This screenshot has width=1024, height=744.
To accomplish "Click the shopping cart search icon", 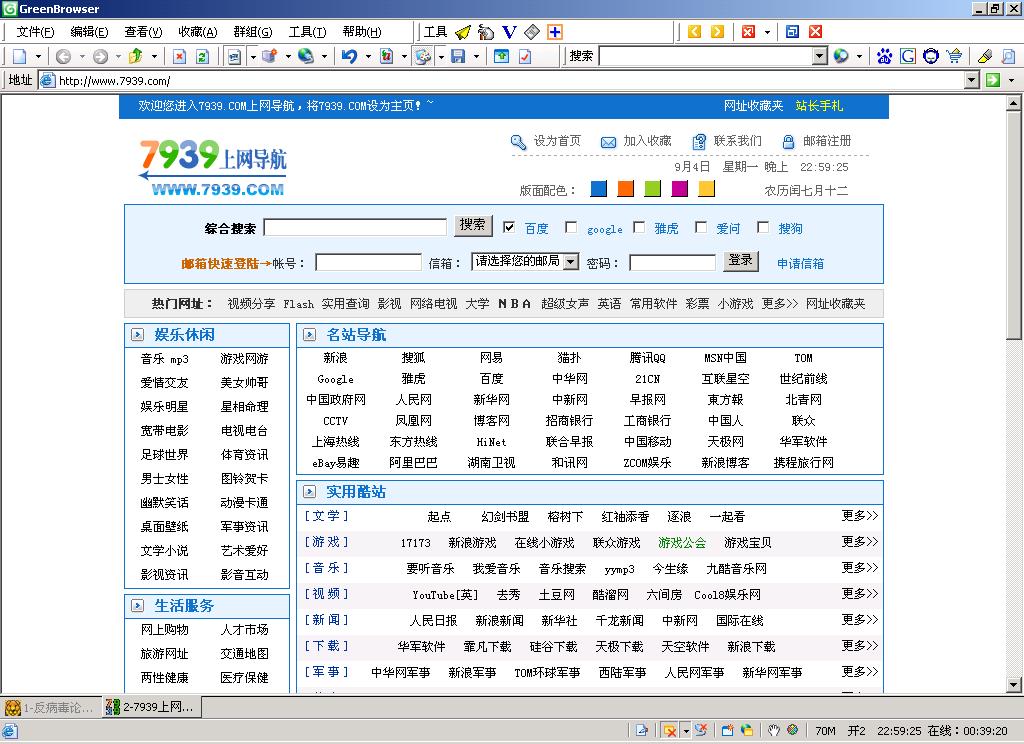I will tap(954, 57).
